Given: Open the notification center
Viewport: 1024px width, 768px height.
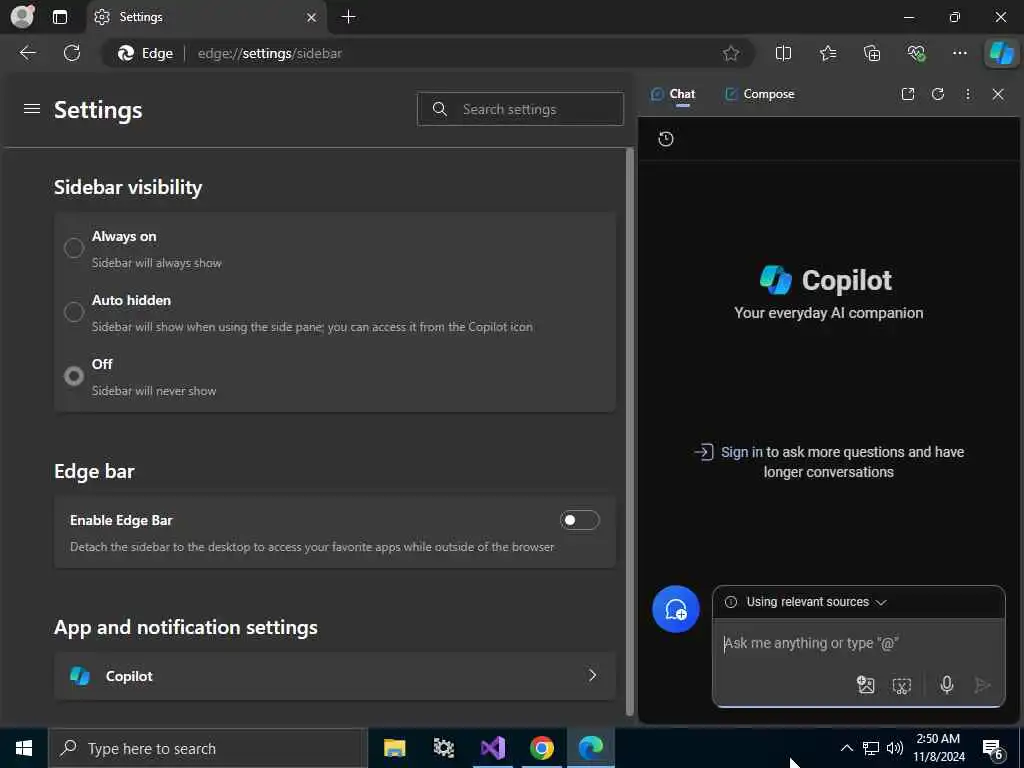Looking at the screenshot, I should [x=993, y=748].
